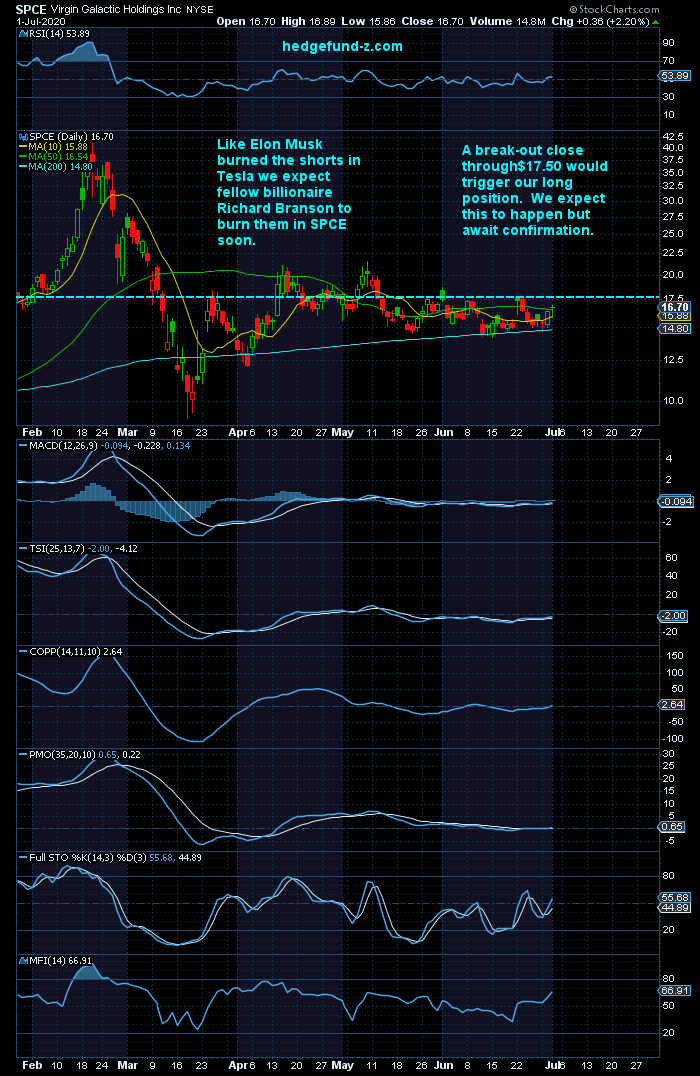Click the Elon Musk shorts annotation text
The height and width of the screenshot is (1076, 700).
[289, 192]
